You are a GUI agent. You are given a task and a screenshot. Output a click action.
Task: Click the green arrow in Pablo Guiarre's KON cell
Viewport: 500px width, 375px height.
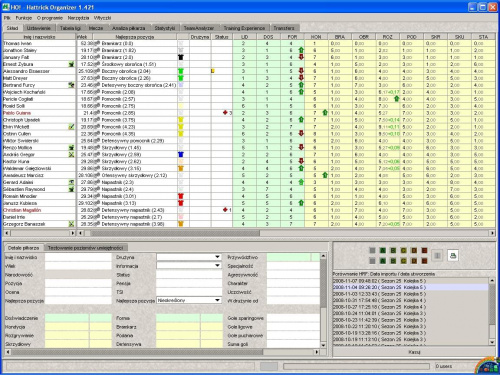click(325, 113)
